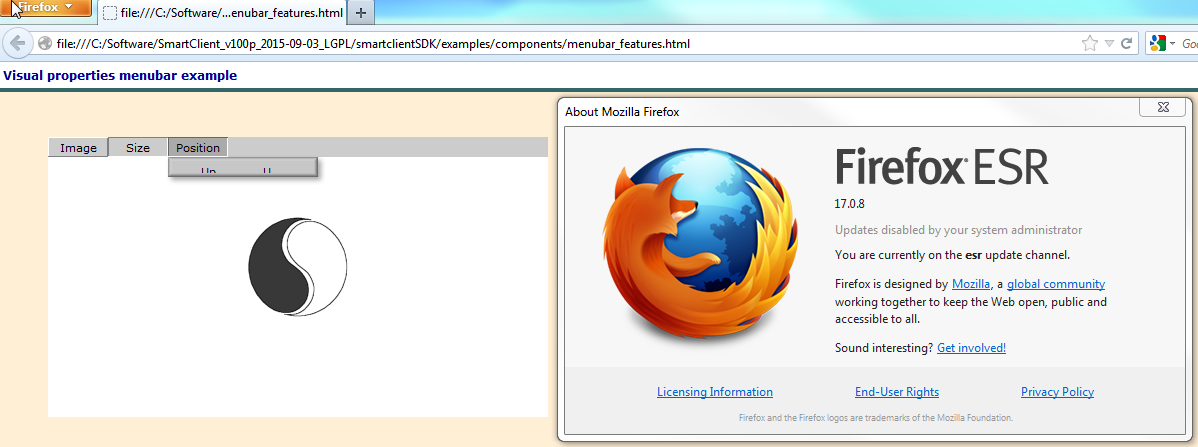This screenshot has height=447, width=1198.
Task: Open the search engine selector dropdown arrow
Action: 1172,44
